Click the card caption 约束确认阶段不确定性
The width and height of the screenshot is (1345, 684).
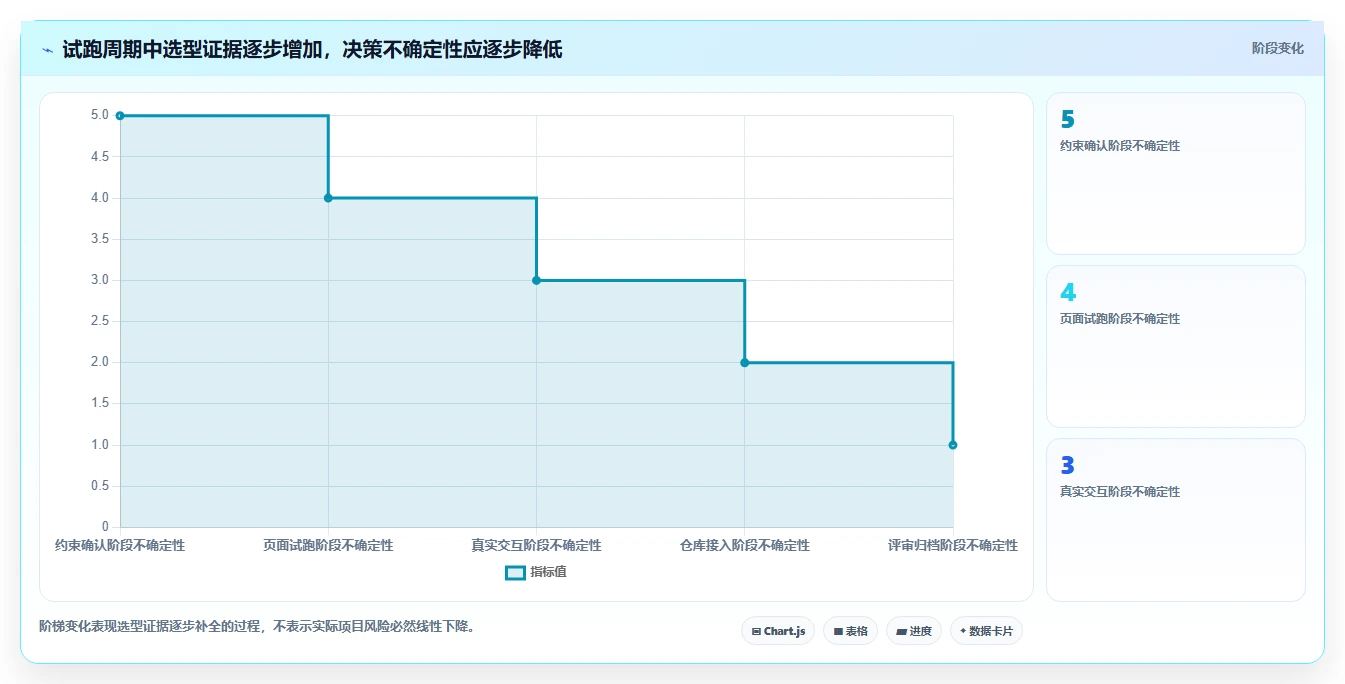(1120, 146)
